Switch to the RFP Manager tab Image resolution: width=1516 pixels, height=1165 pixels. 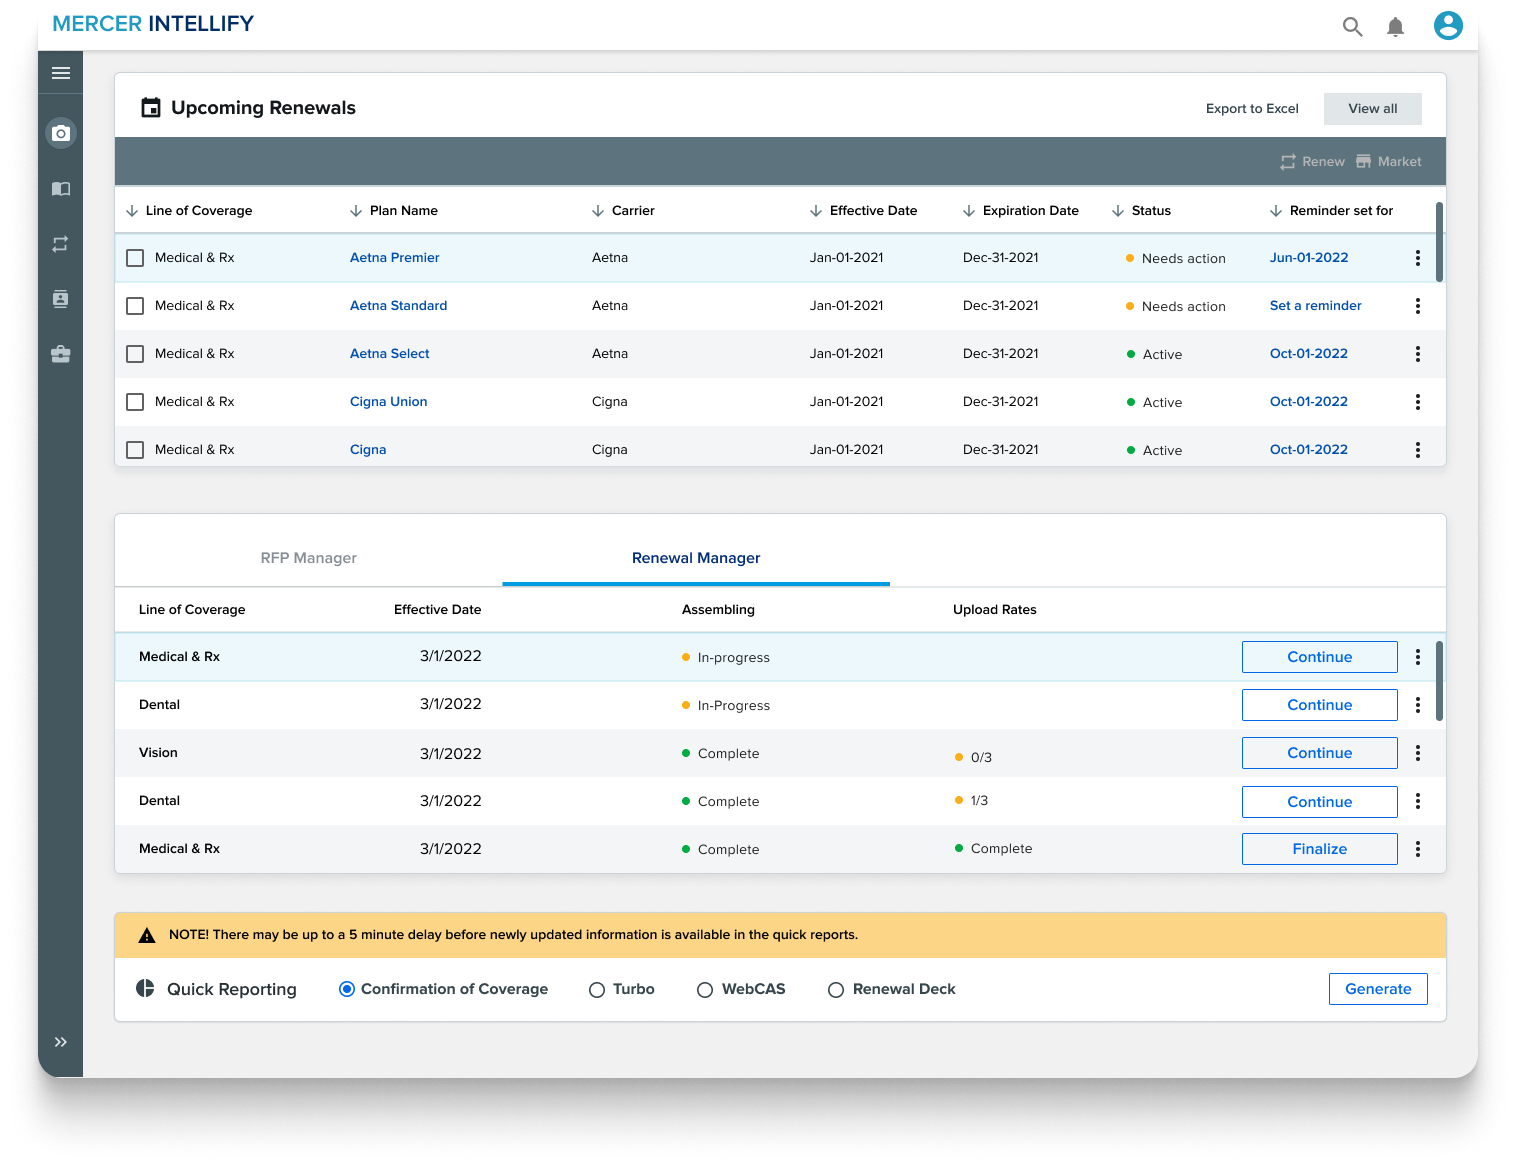pyautogui.click(x=309, y=558)
